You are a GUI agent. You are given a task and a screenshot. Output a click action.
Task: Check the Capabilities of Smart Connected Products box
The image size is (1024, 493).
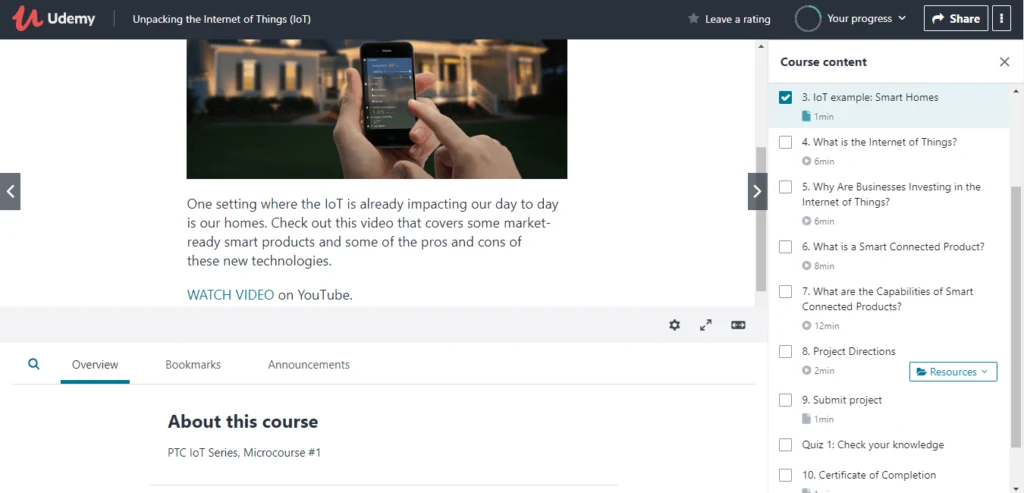click(786, 291)
